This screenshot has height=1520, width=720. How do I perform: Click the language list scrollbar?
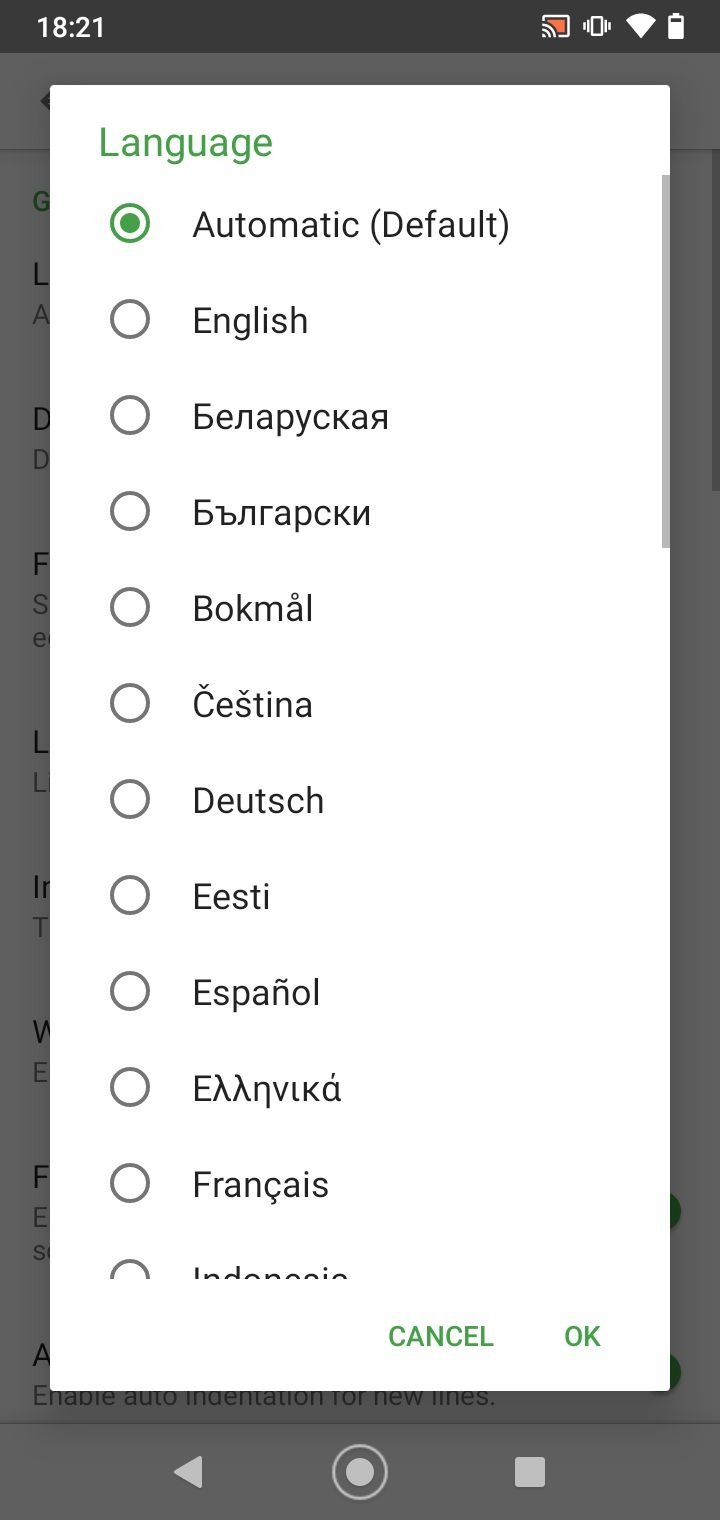(665, 361)
